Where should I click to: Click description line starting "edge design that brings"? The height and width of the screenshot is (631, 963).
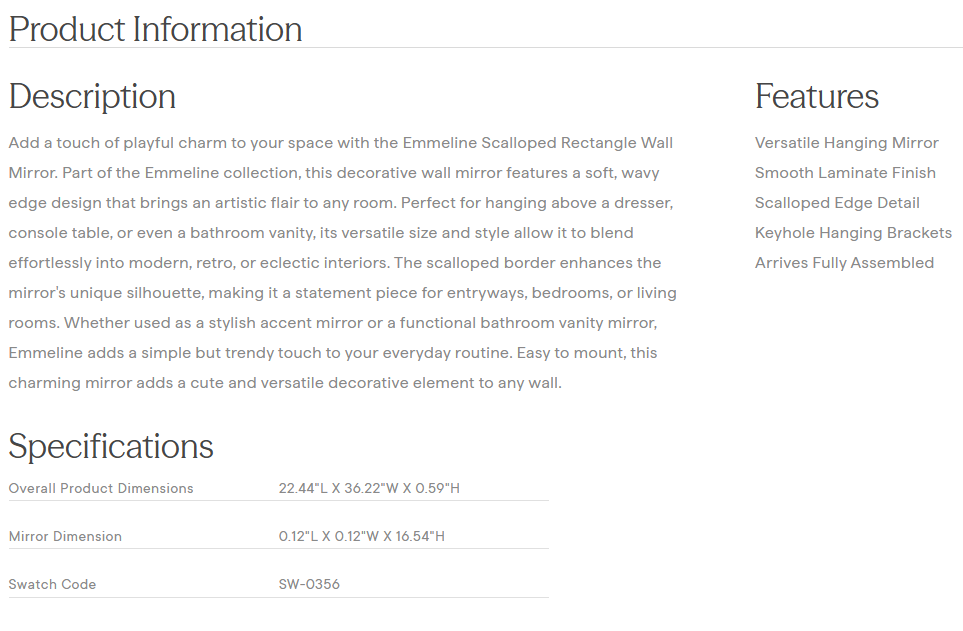(340, 203)
